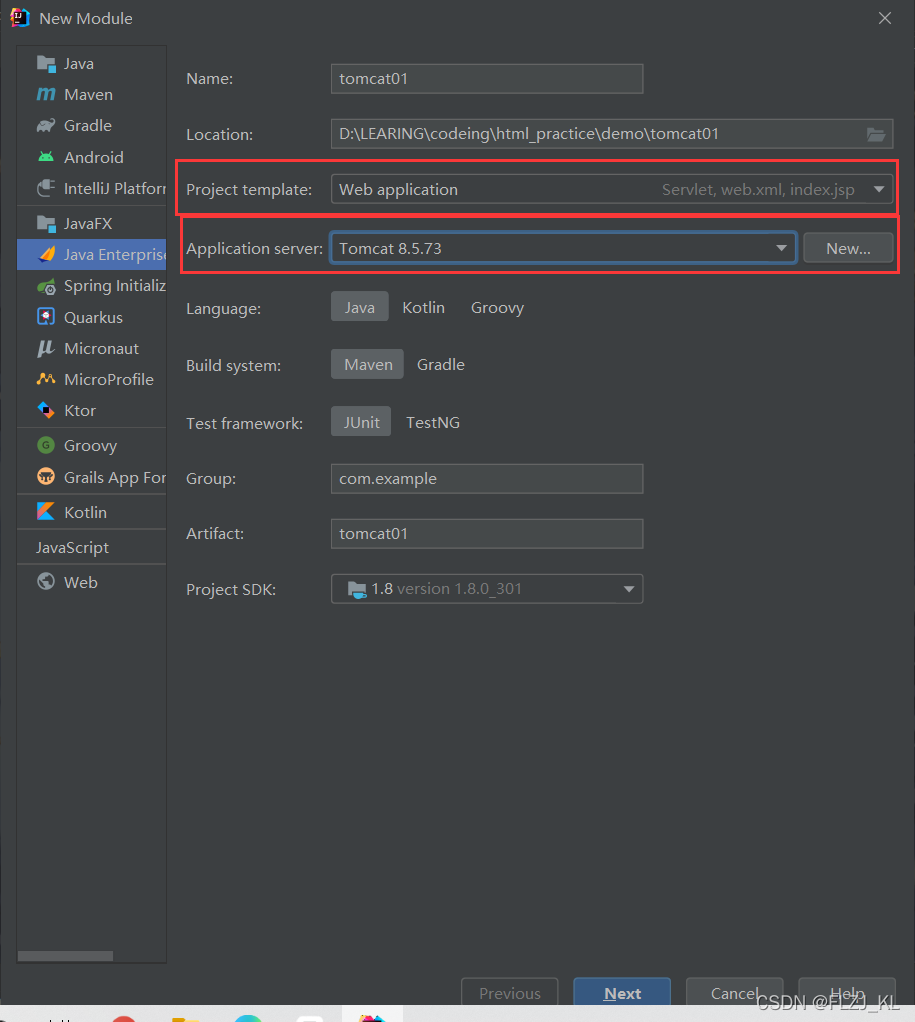Pick the Spring Initializr icon
Image resolution: width=915 pixels, height=1022 pixels.
(46, 286)
